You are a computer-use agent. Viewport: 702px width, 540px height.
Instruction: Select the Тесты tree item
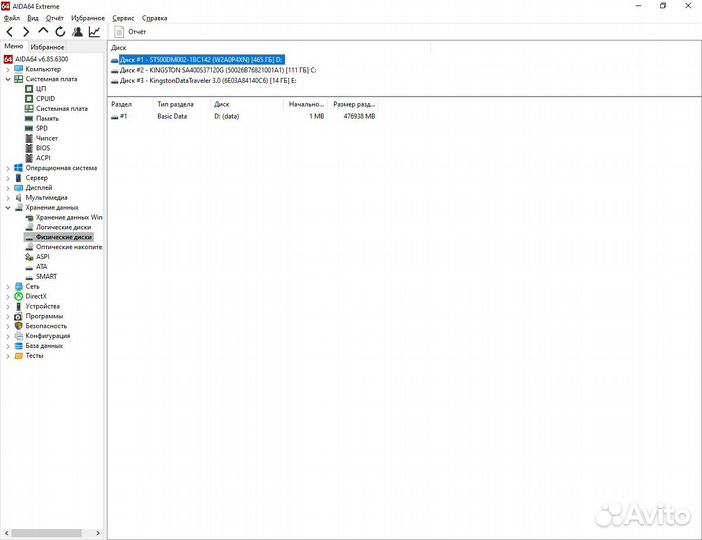click(x=34, y=356)
